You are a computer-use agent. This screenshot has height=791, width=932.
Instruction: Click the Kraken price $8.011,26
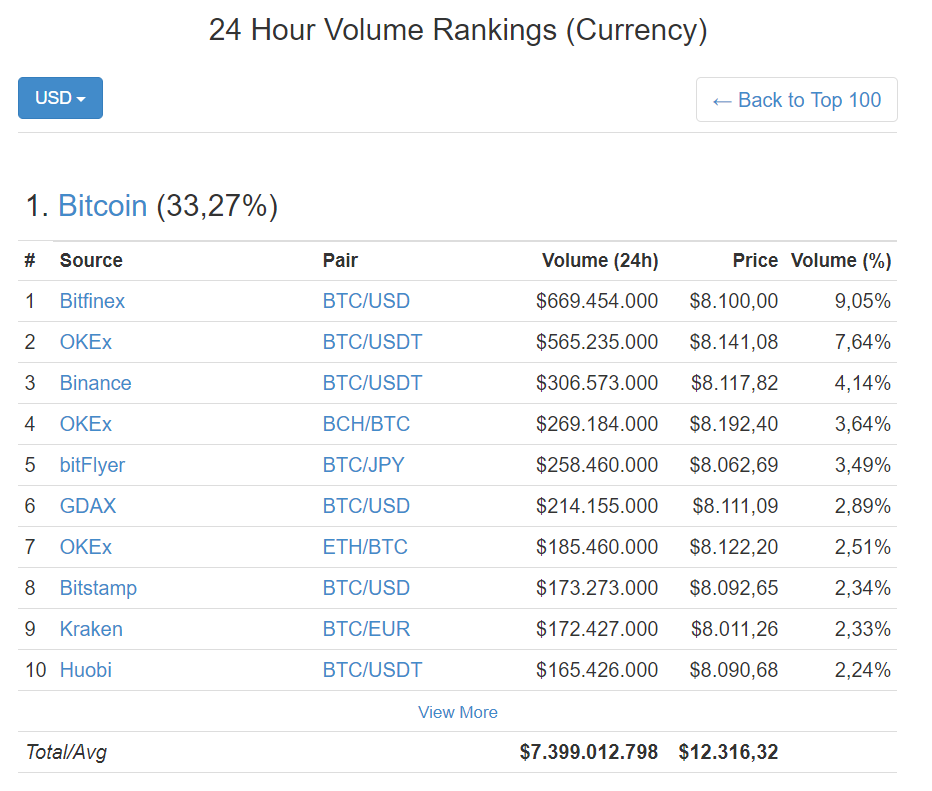pyautogui.click(x=735, y=629)
